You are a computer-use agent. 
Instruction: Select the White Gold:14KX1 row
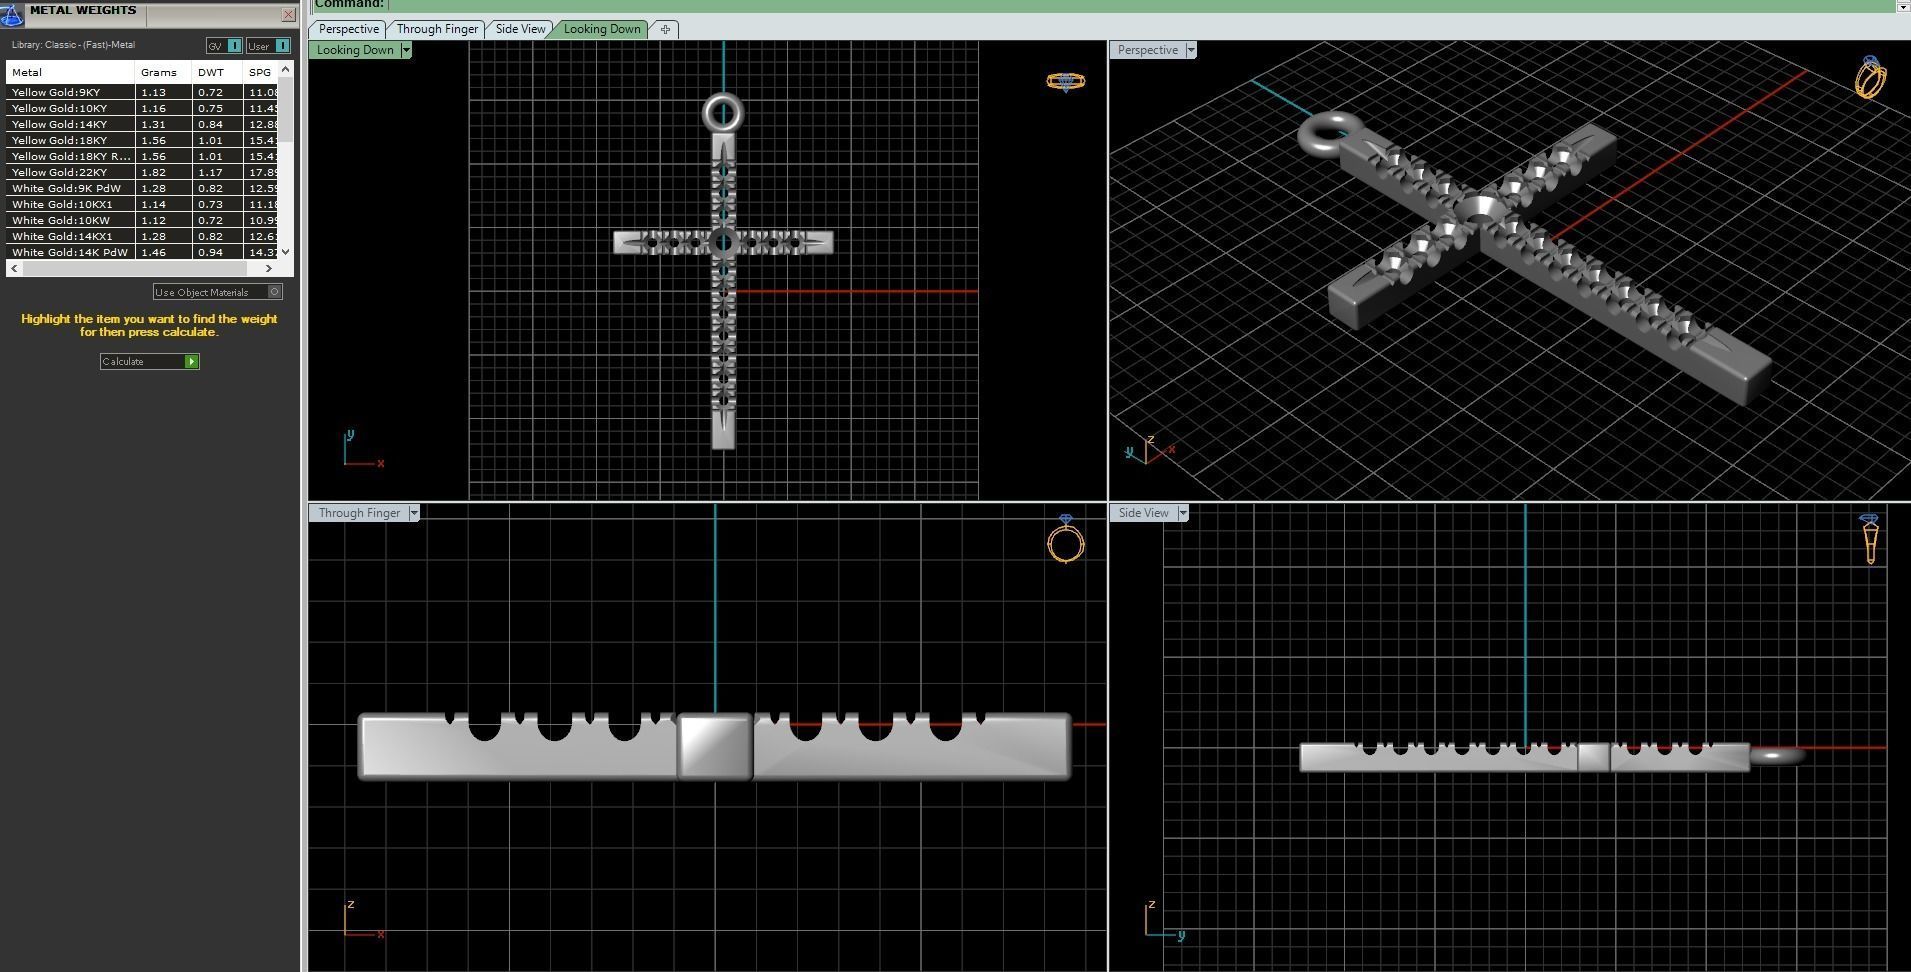(x=142, y=236)
